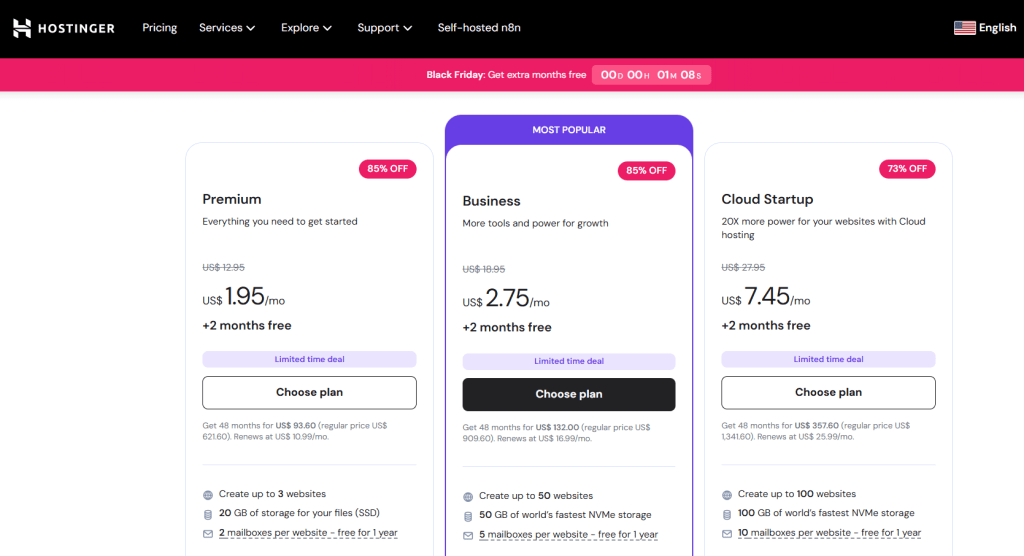Expand the Explore menu
The image size is (1024, 556).
[x=306, y=27]
